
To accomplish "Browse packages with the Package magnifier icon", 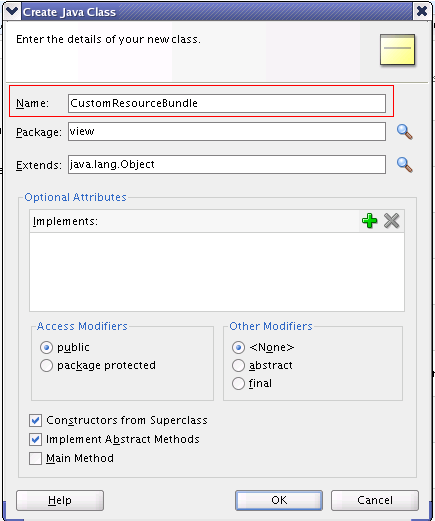I will coord(405,132).
